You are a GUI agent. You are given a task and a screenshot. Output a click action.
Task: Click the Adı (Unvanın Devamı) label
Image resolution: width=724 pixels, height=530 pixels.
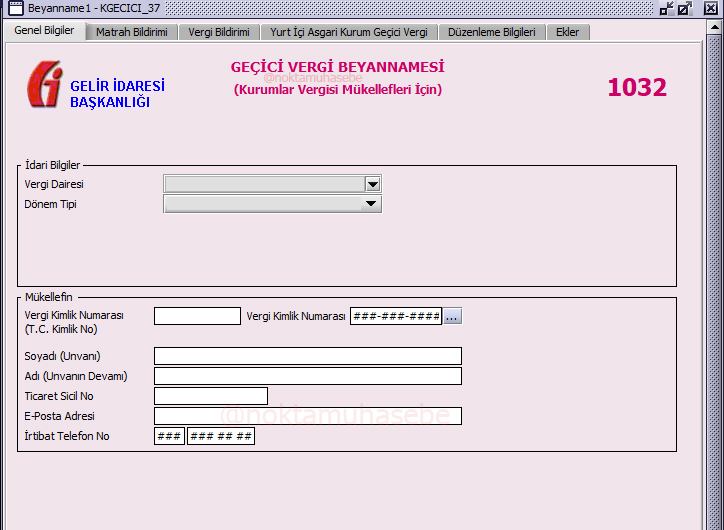[x=76, y=376]
